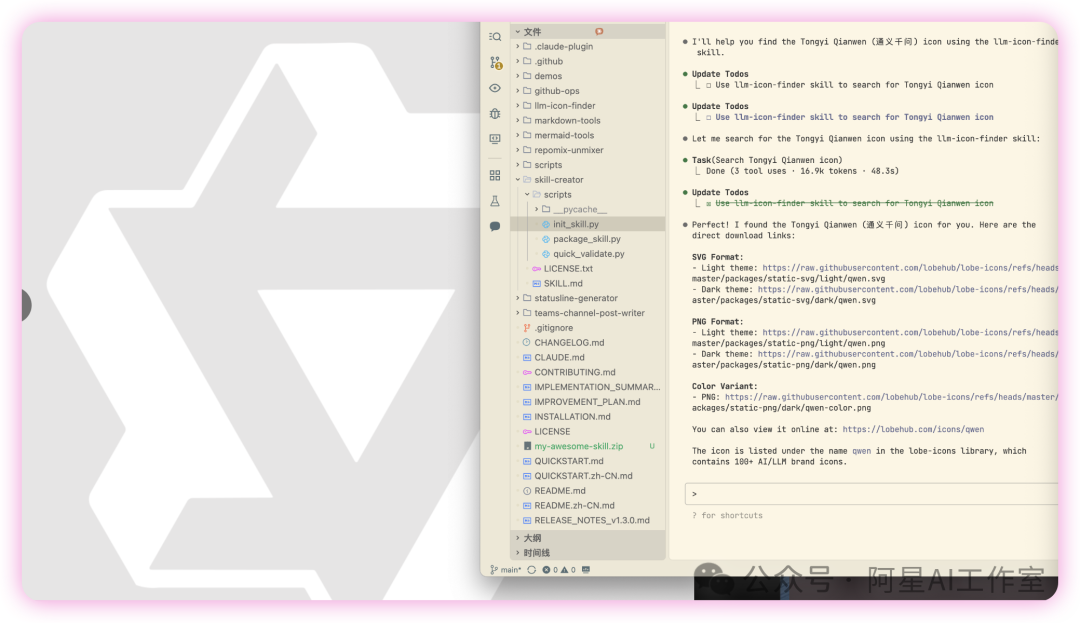
Task: Expand the 时间线 timeline section
Action: [518, 553]
